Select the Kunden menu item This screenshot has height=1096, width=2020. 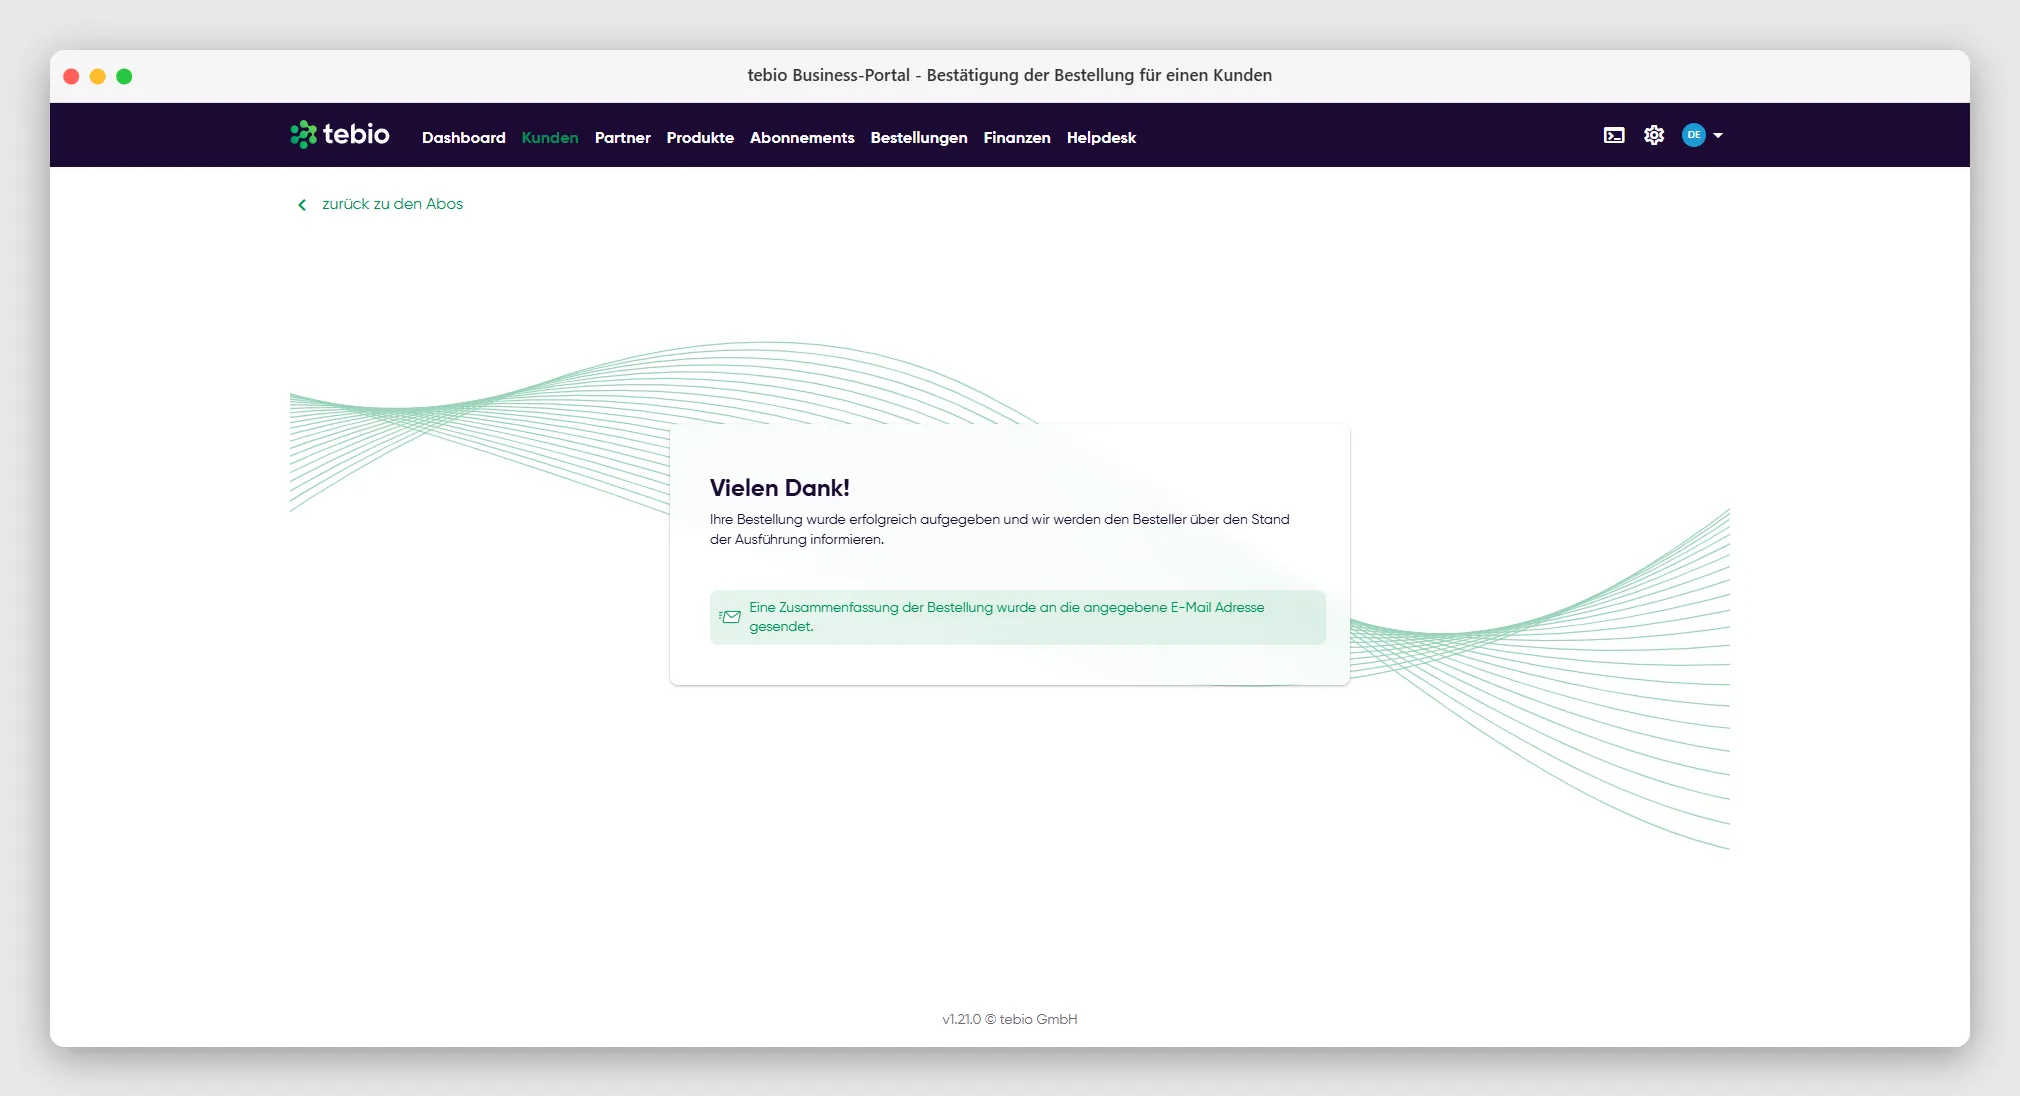coord(550,138)
